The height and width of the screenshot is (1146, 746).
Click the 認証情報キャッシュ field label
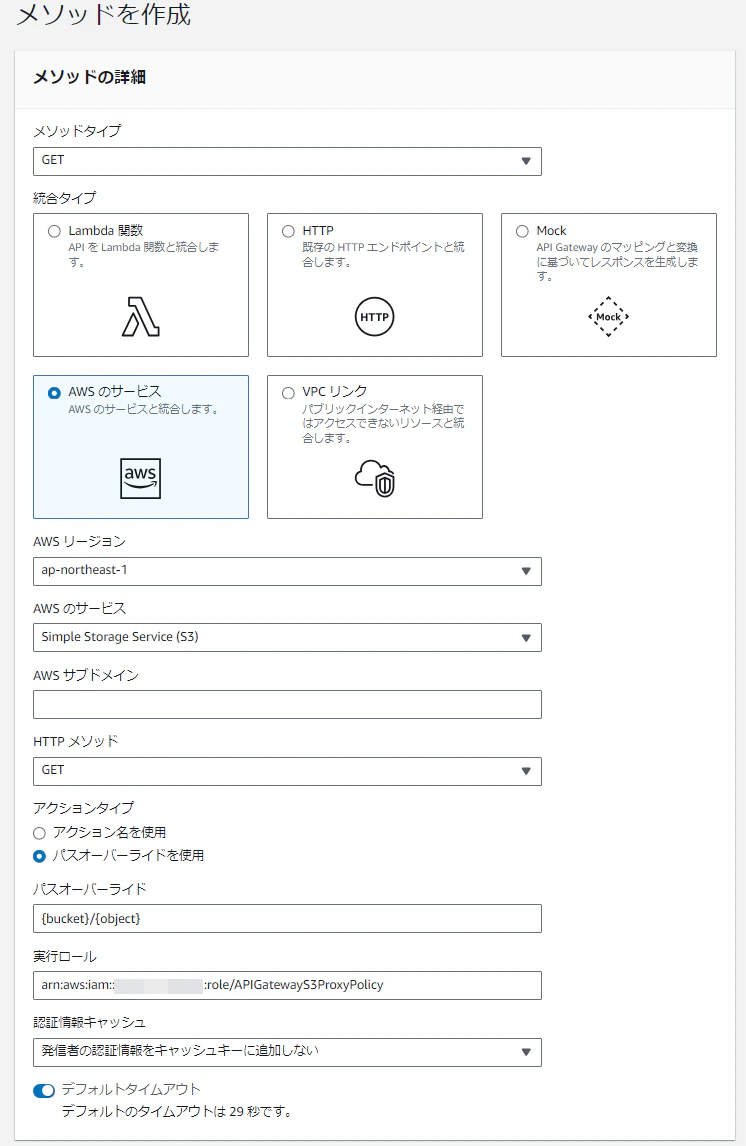pyautogui.click(x=89, y=1022)
